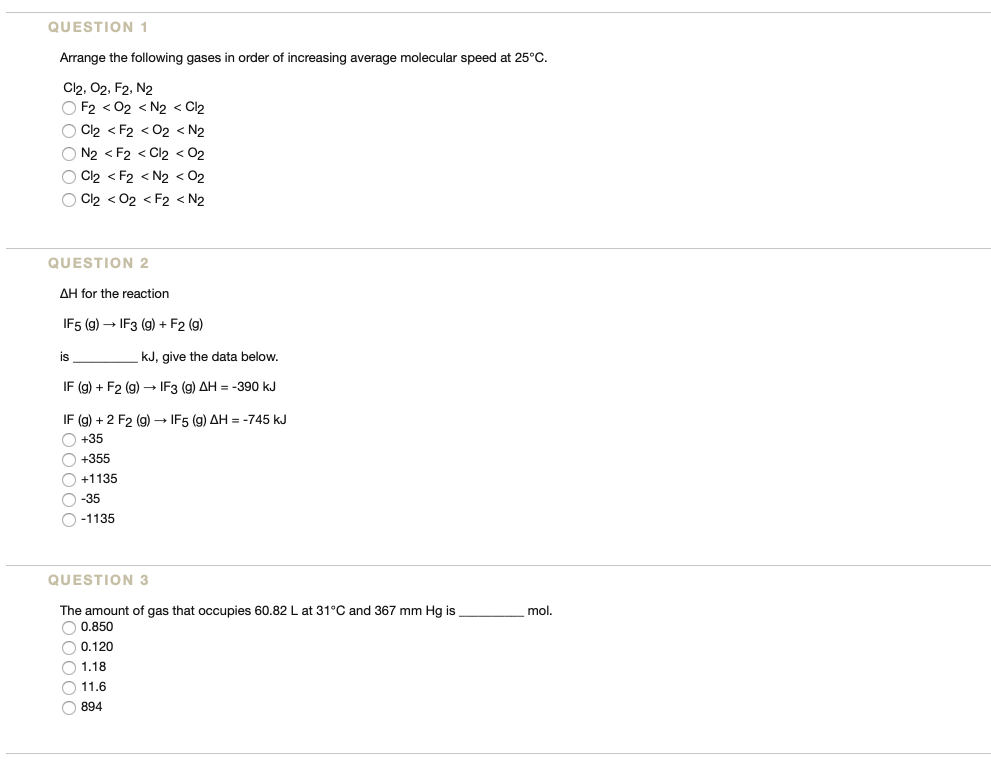
Task: Choose +355 for Question 2
Action: 67,458
